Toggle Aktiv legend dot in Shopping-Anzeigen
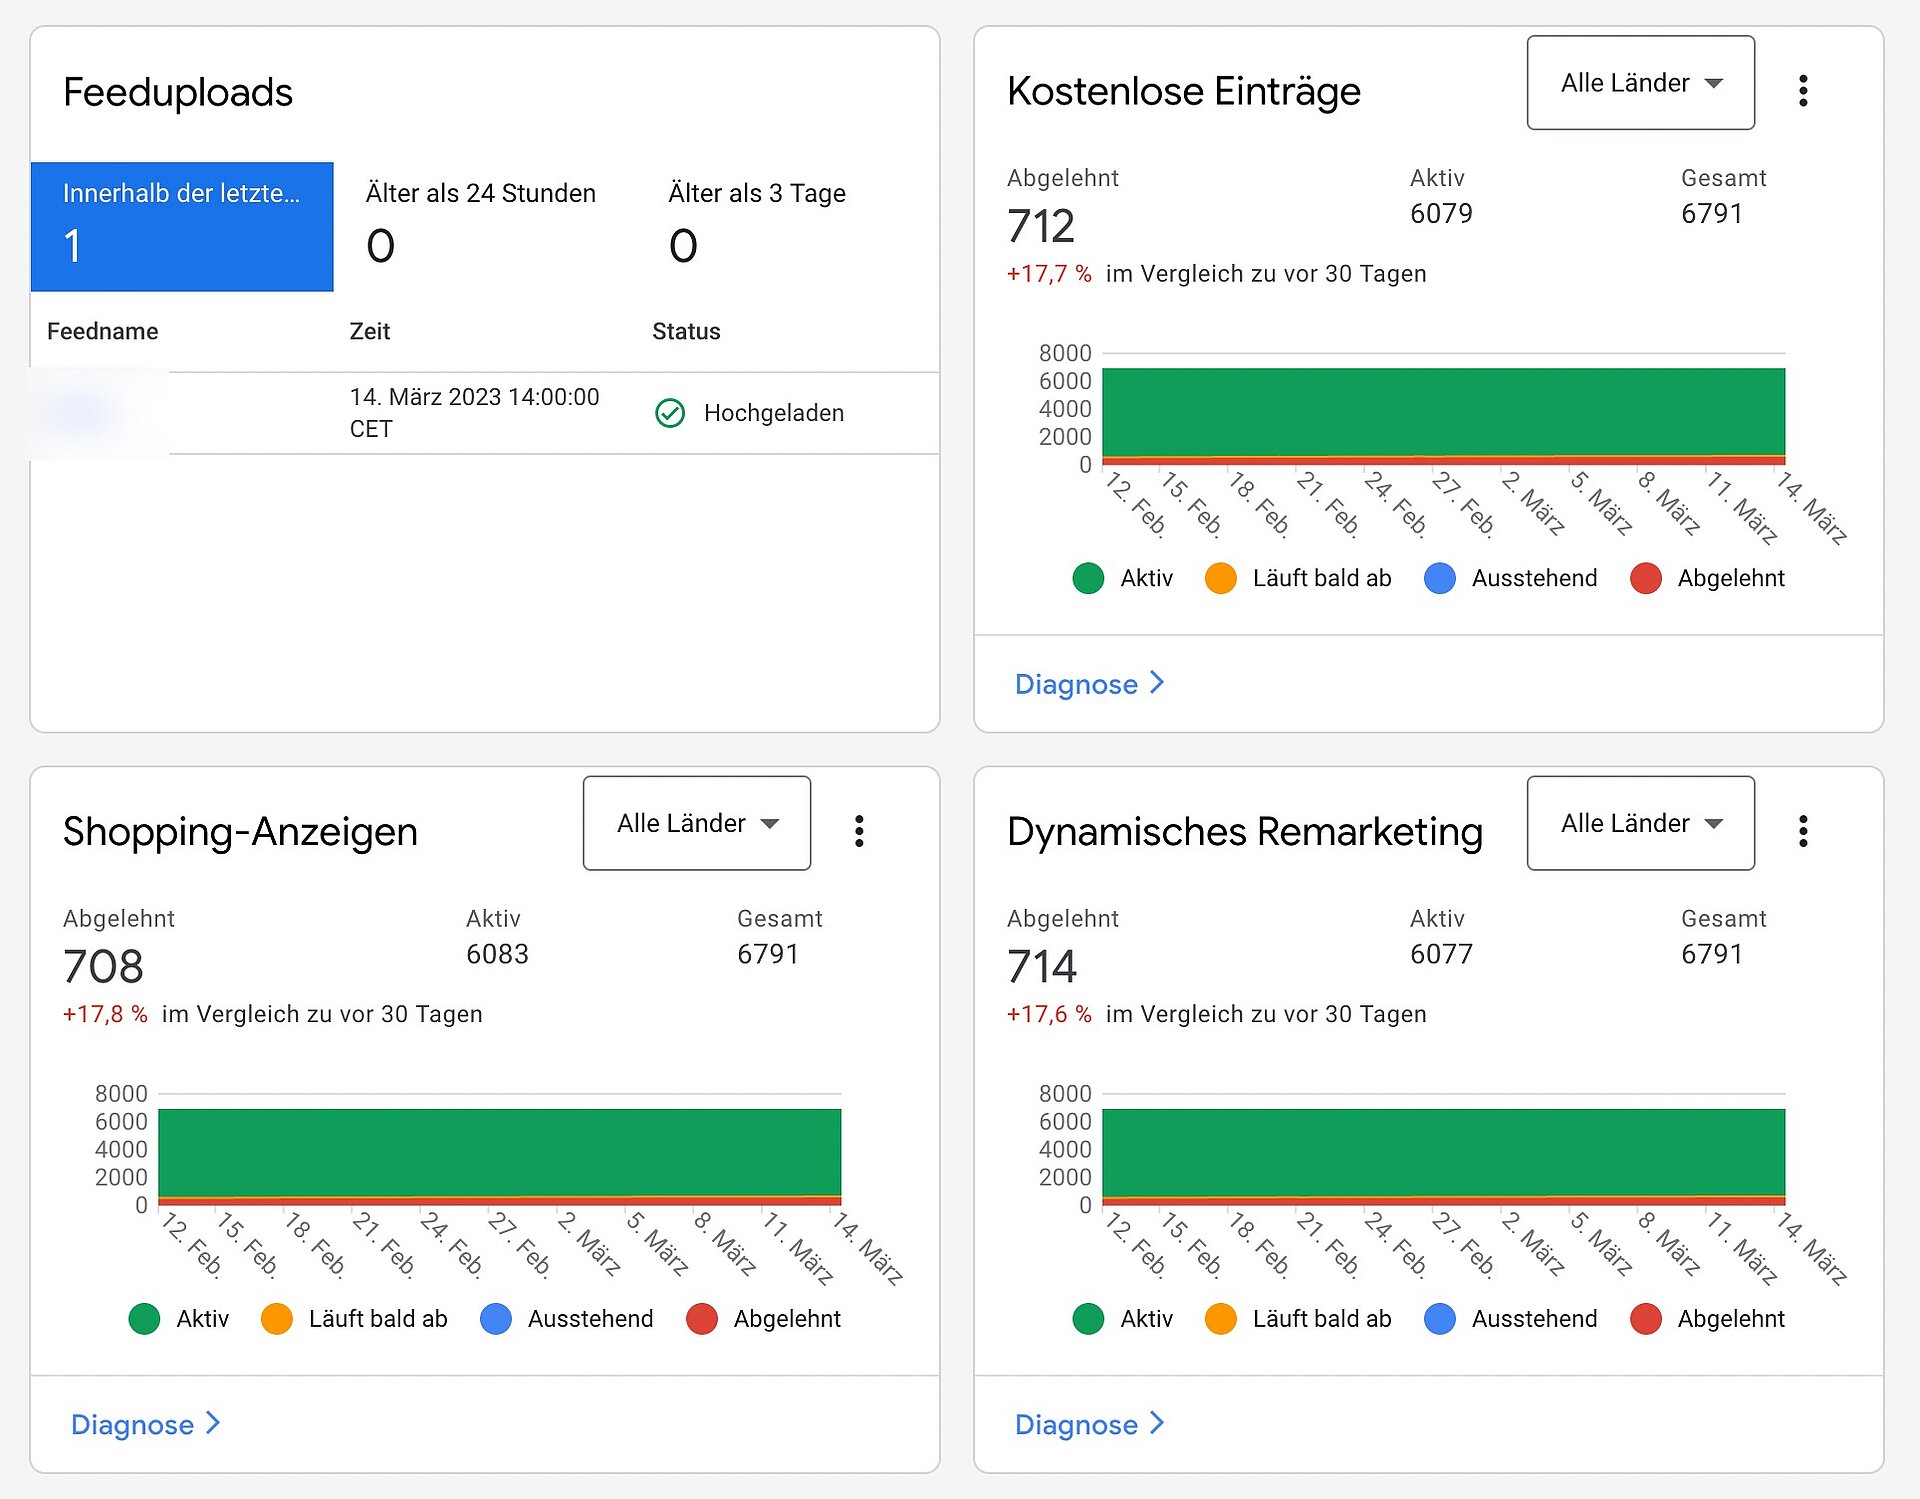This screenshot has width=1920, height=1499. pos(144,1319)
